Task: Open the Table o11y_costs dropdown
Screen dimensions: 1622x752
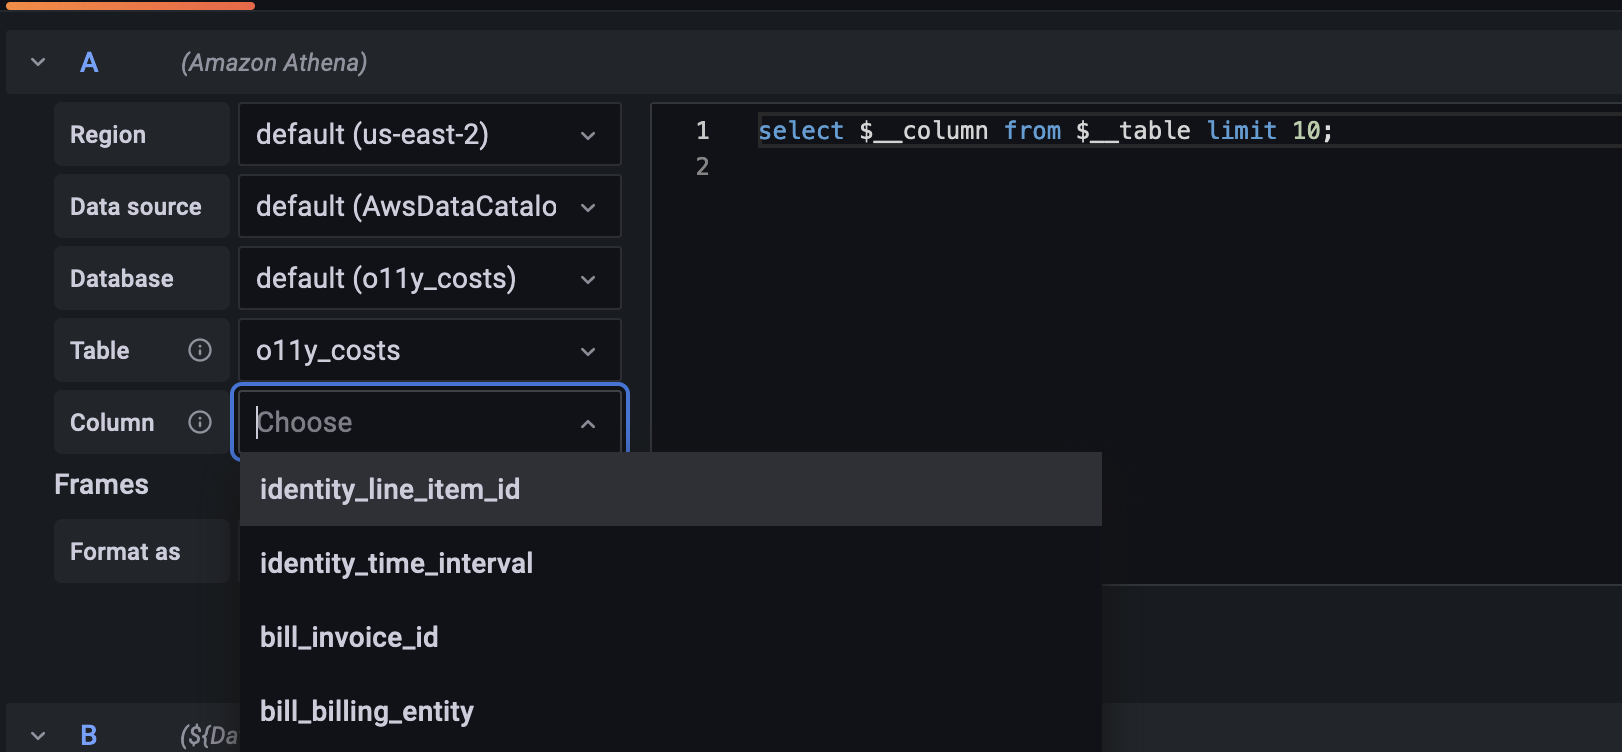Action: 429,350
